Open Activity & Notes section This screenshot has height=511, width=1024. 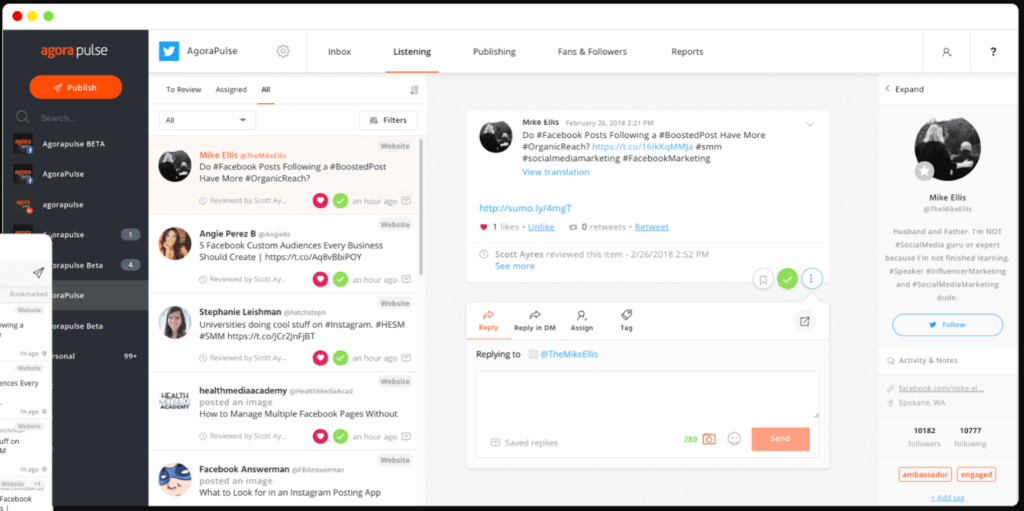(x=923, y=361)
